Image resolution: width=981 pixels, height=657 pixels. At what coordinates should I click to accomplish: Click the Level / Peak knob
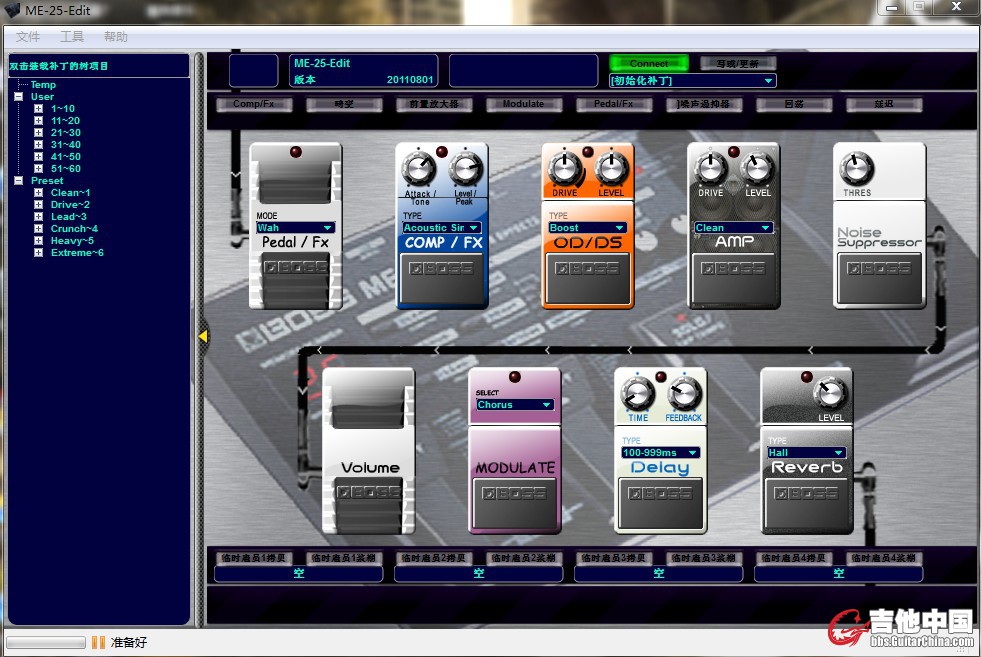tap(466, 169)
